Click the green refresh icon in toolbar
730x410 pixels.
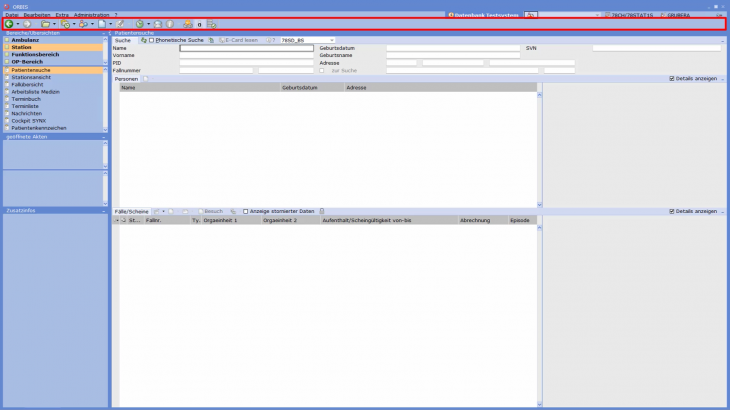(x=140, y=24)
